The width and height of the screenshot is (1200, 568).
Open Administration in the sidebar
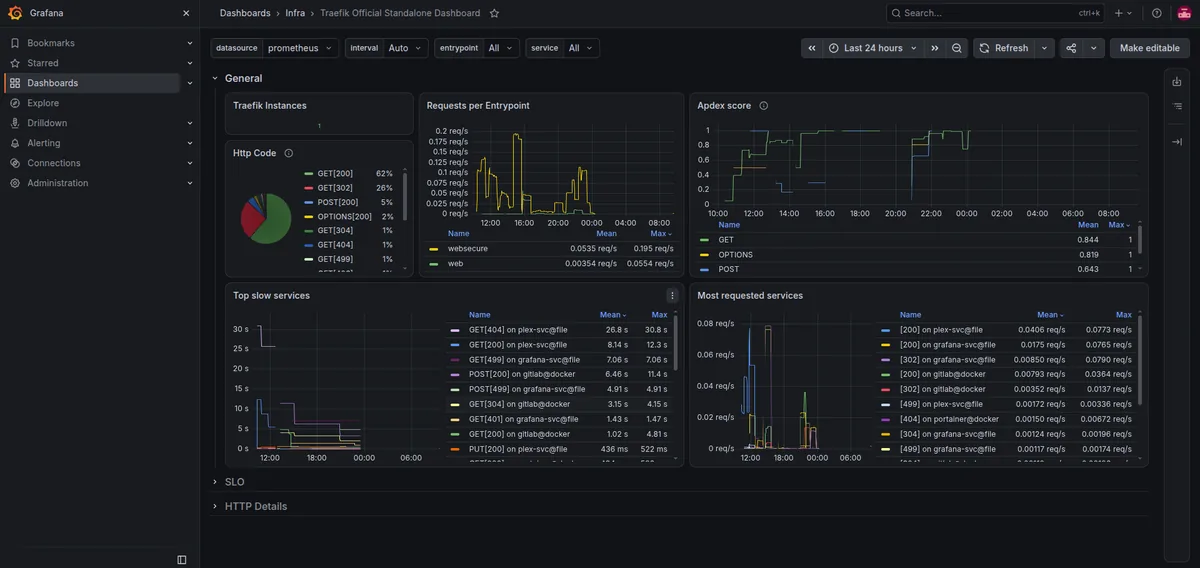click(58, 183)
